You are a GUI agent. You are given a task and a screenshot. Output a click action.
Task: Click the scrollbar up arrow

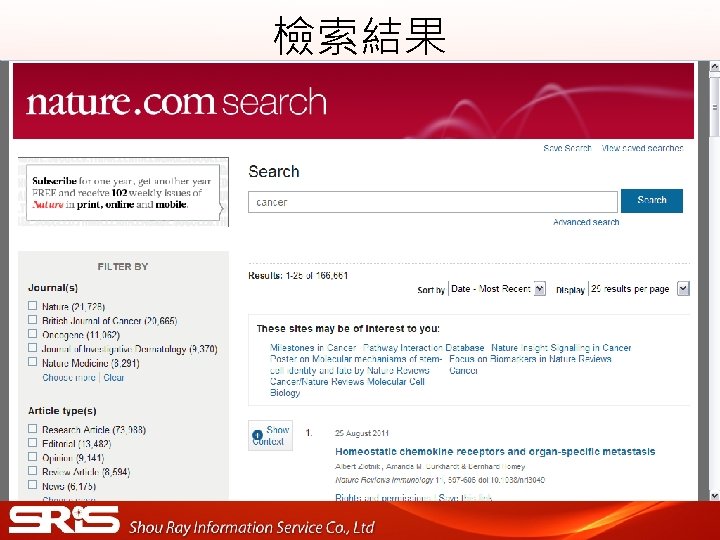pyautogui.click(x=714, y=67)
